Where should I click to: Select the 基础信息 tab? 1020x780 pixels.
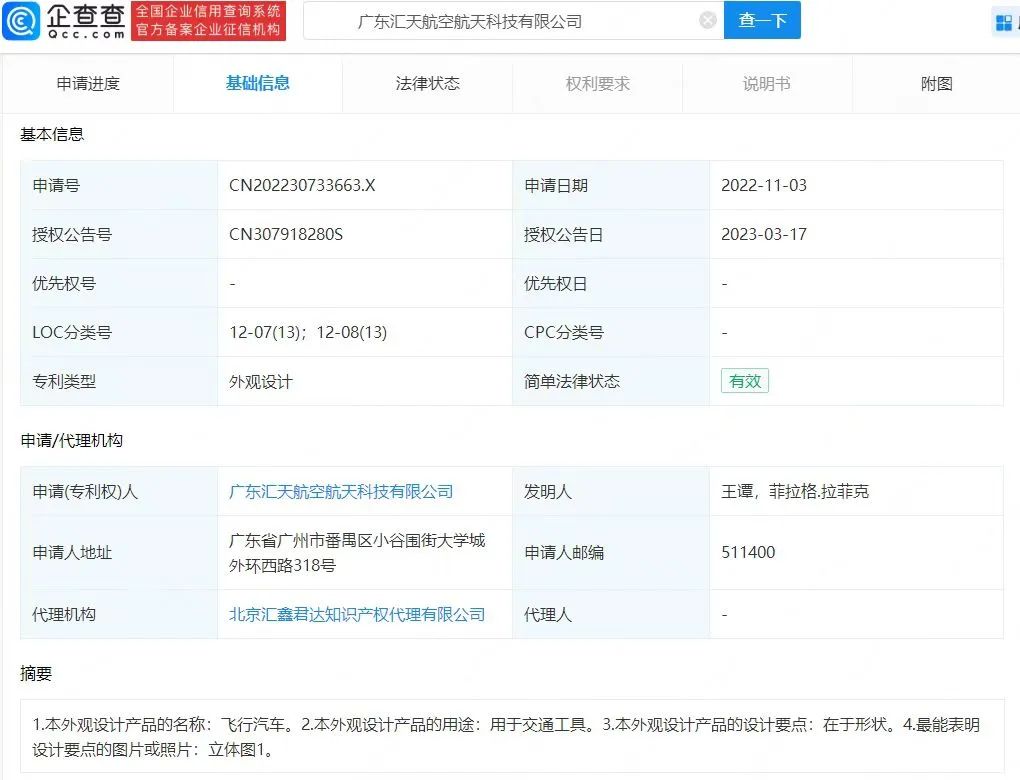(x=258, y=83)
